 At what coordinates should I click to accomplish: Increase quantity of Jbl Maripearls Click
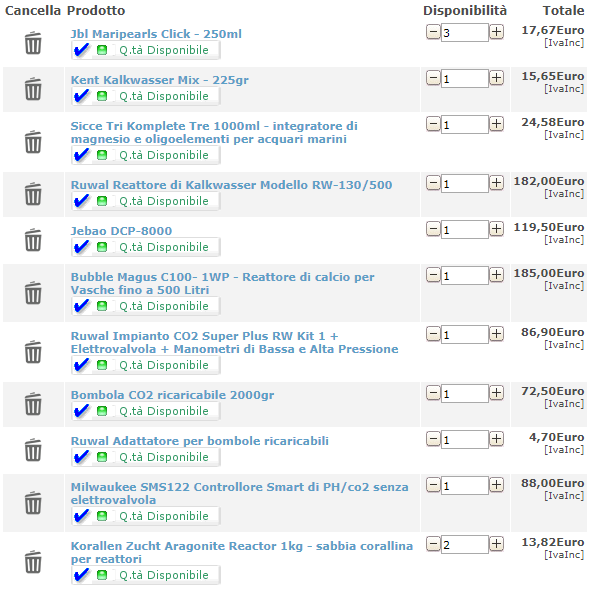click(x=496, y=32)
